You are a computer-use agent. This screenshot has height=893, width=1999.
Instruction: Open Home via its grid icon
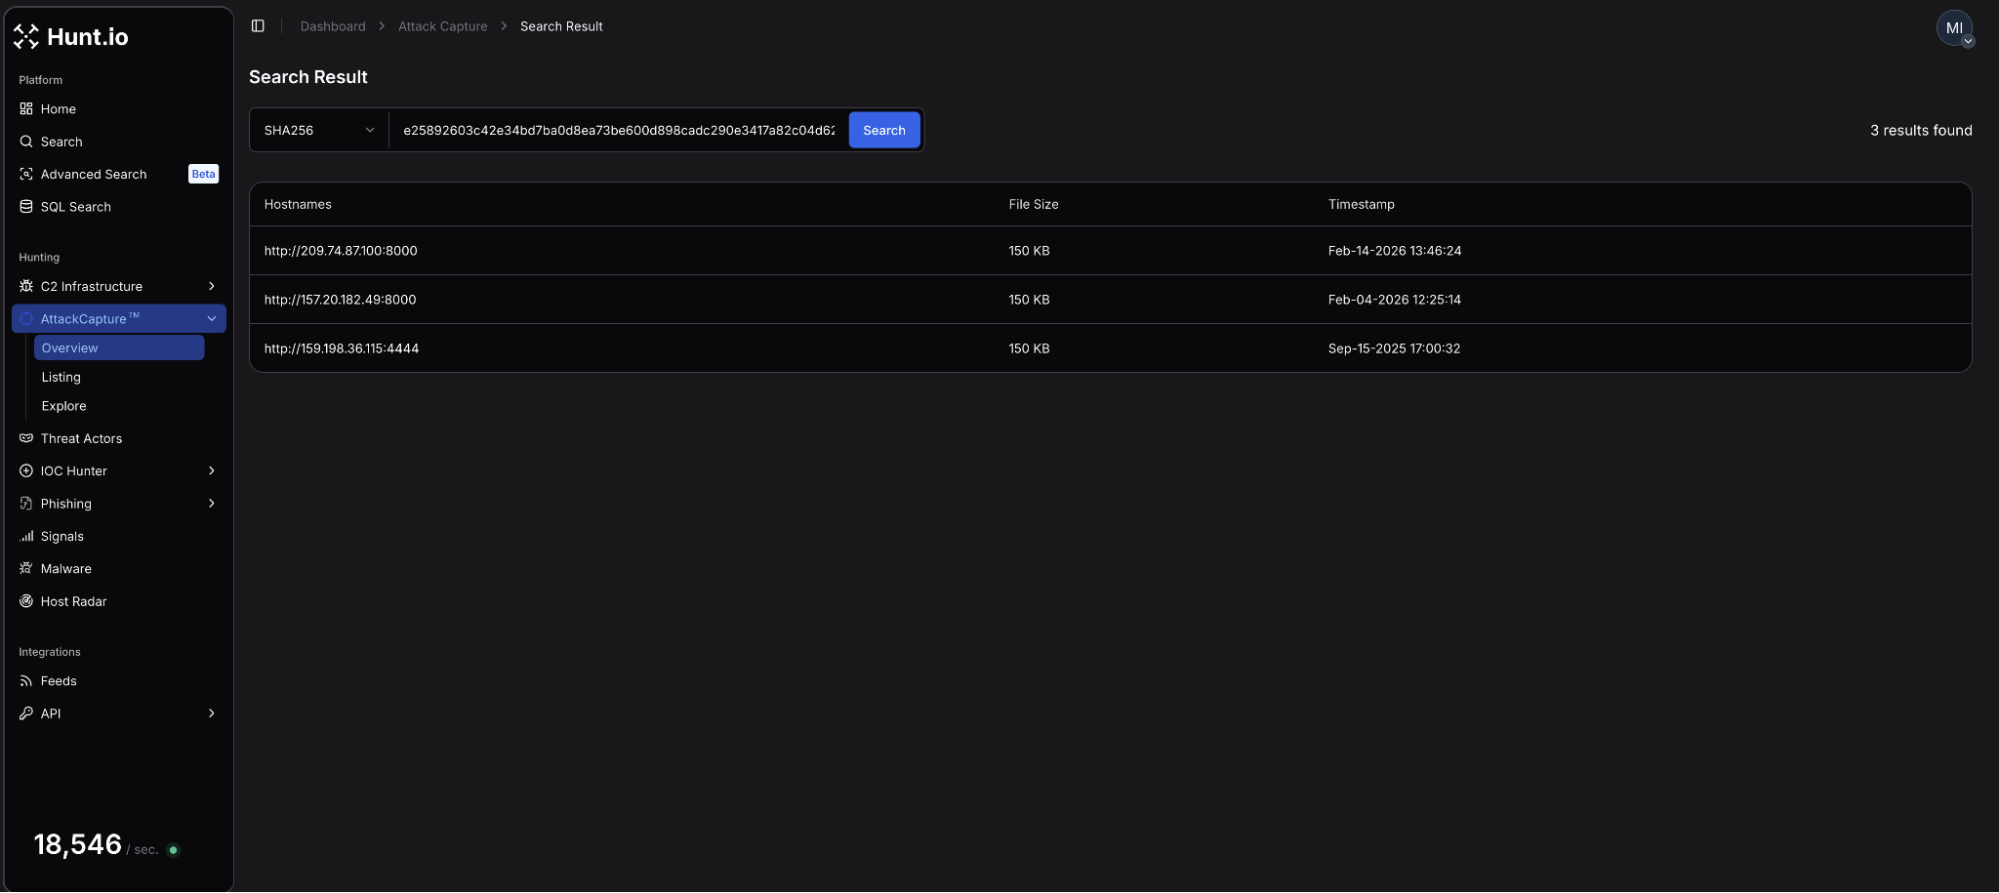coord(26,109)
